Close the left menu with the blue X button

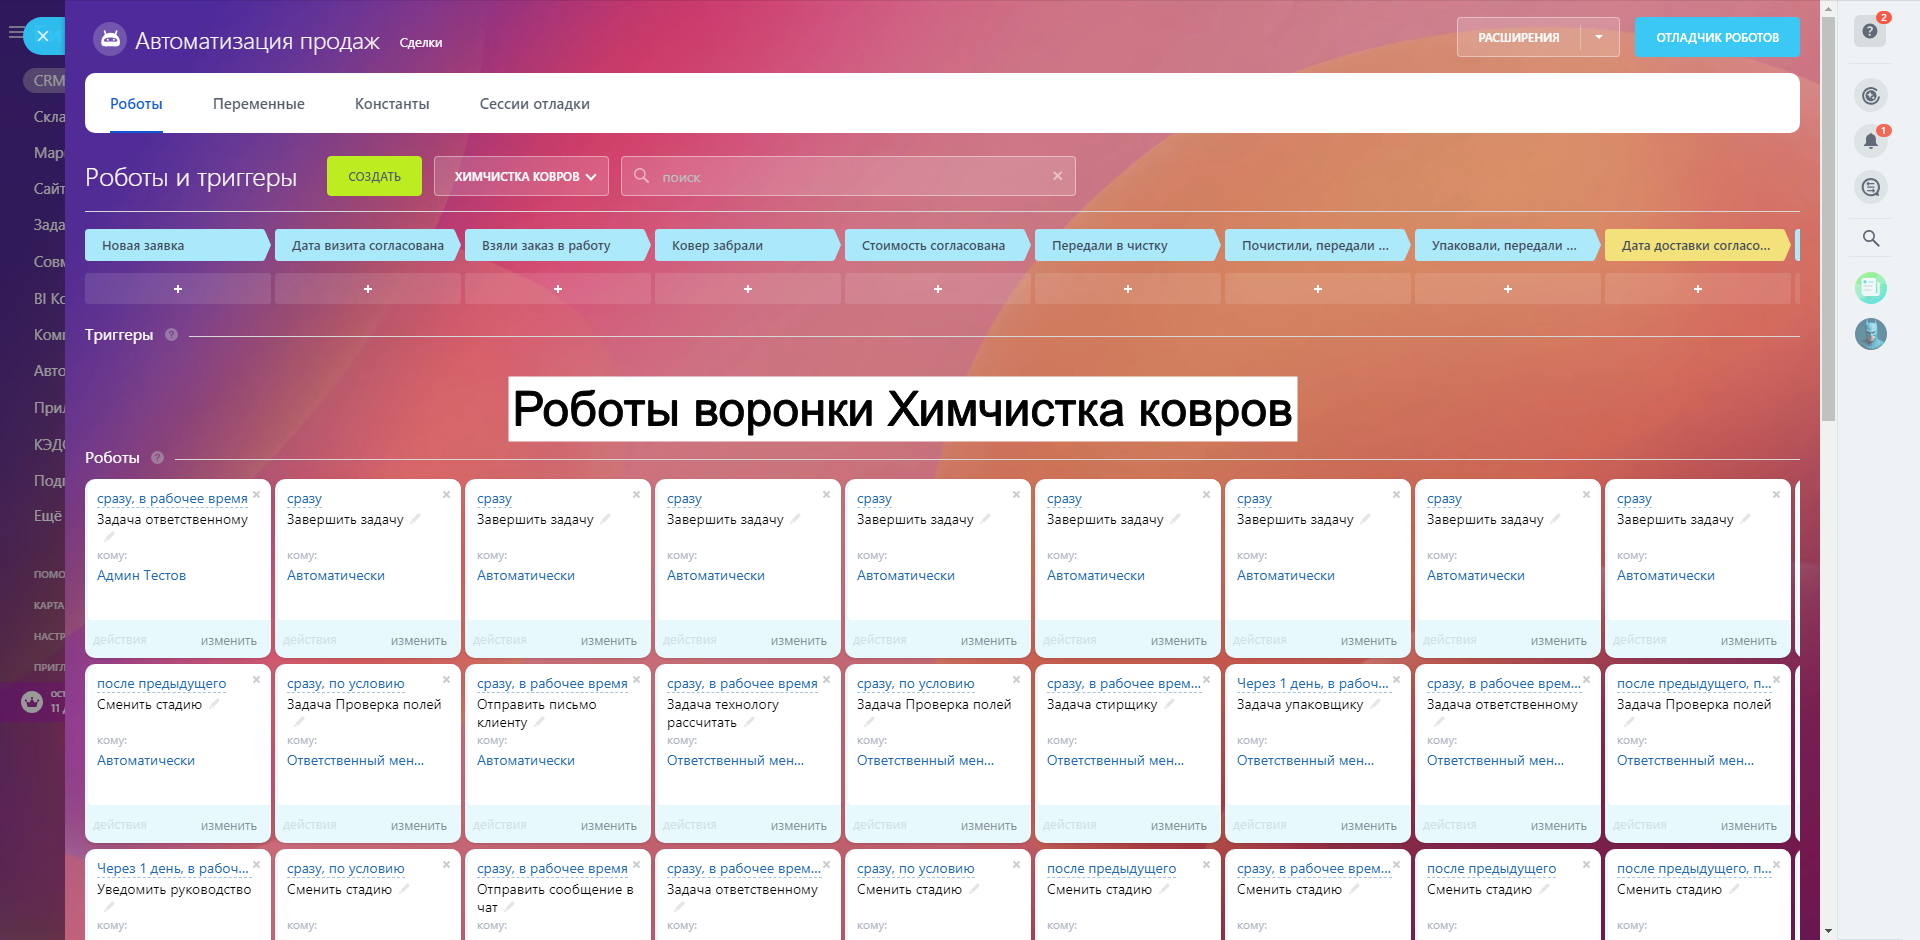[x=43, y=36]
